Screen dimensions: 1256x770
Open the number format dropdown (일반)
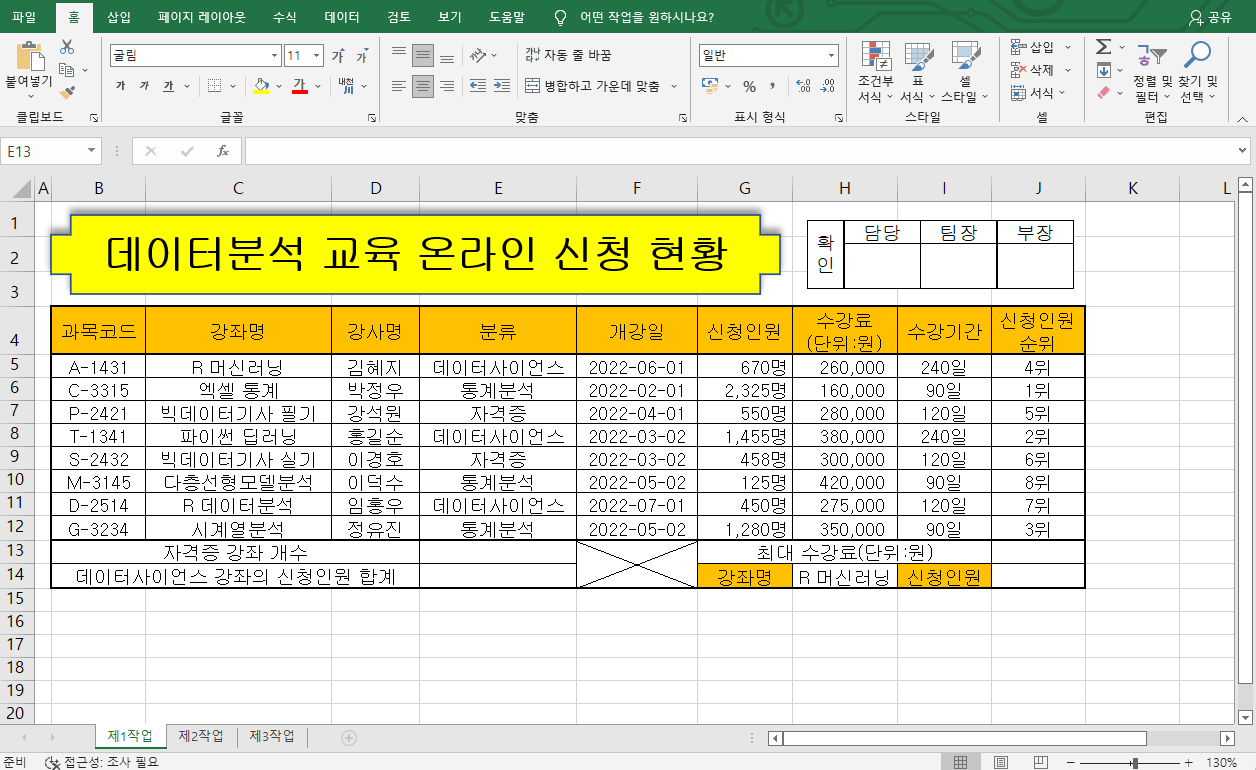832,56
